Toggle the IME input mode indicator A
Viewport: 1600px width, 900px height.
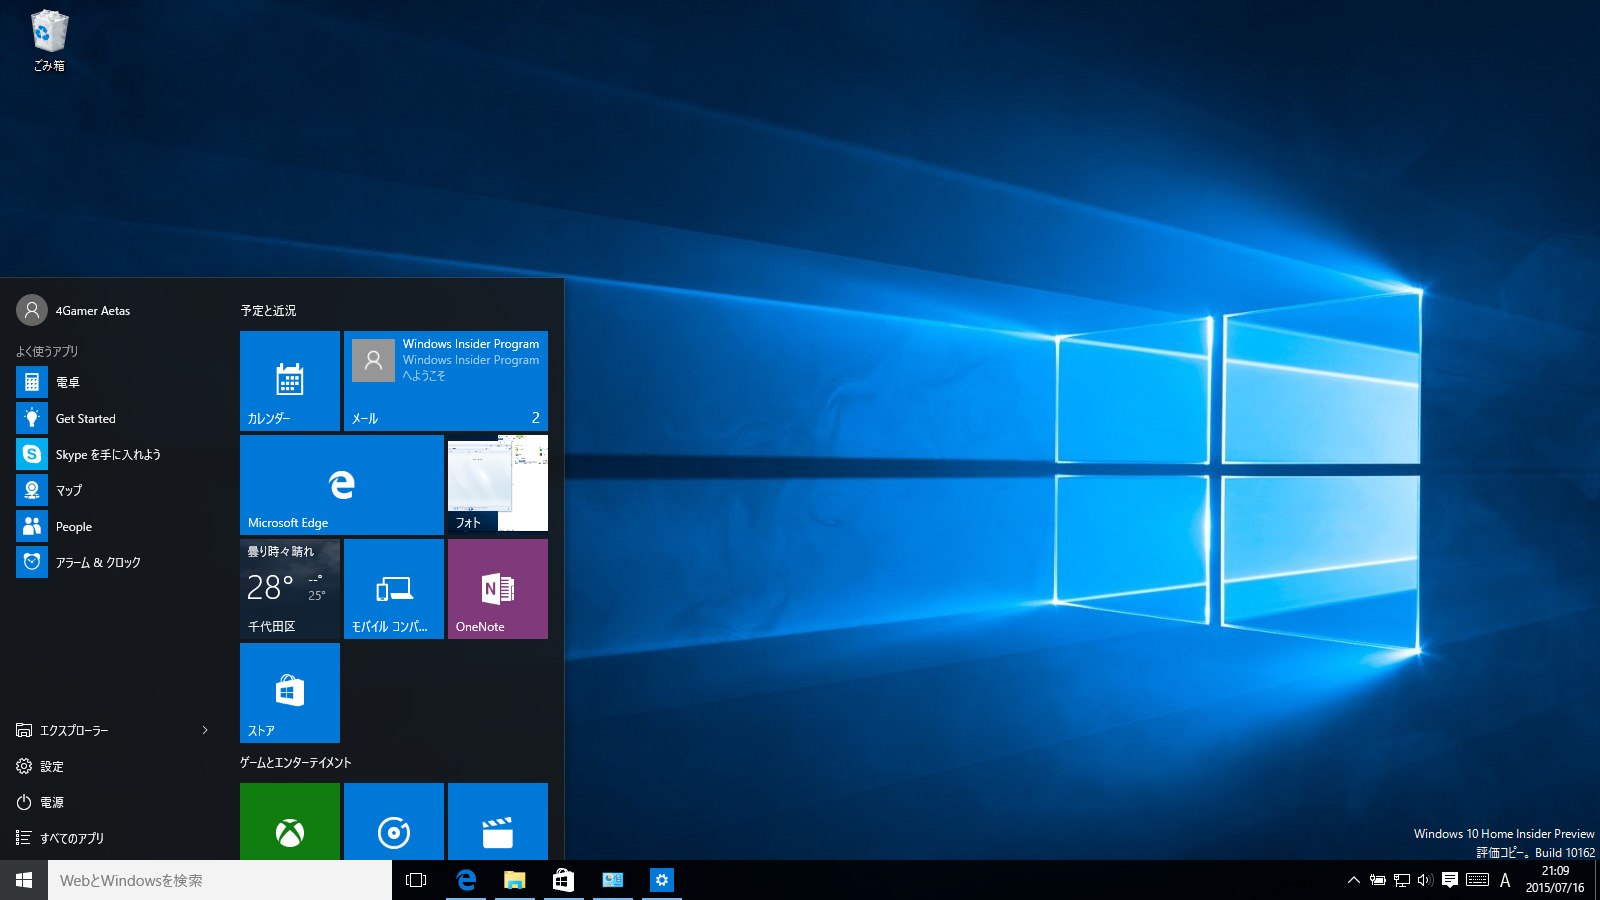(x=1505, y=880)
